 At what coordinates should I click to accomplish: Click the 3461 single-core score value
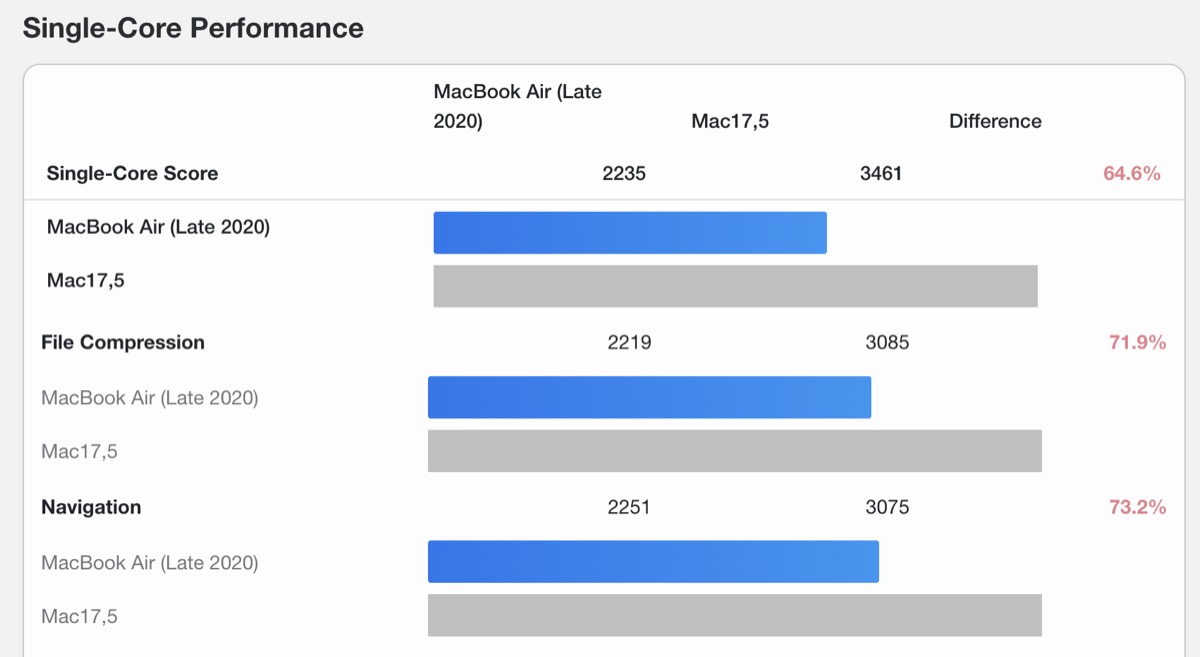[x=881, y=173]
